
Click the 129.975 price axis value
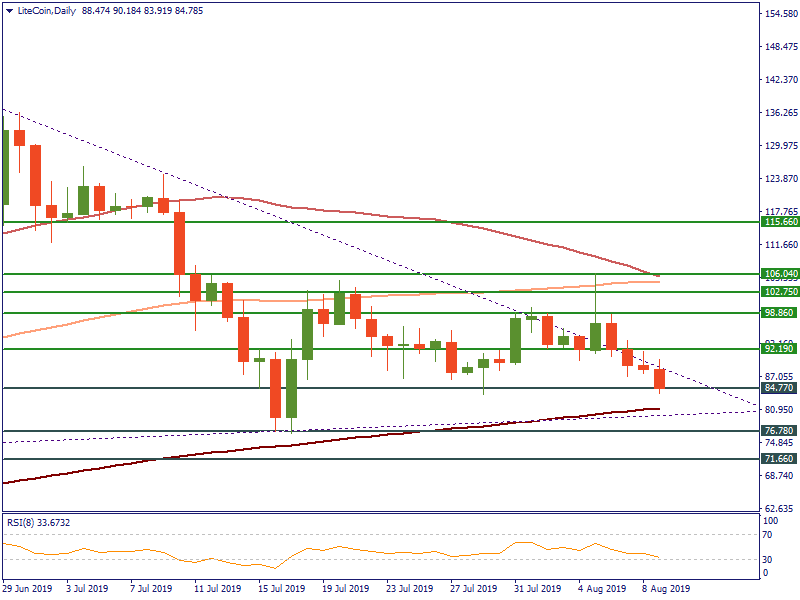[x=781, y=146]
